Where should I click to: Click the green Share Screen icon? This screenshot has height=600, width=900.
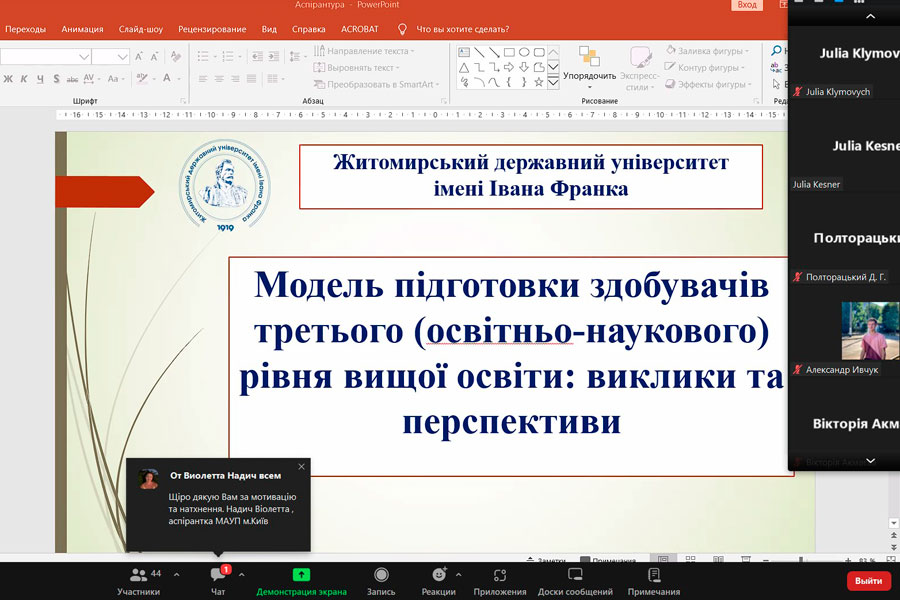301,575
